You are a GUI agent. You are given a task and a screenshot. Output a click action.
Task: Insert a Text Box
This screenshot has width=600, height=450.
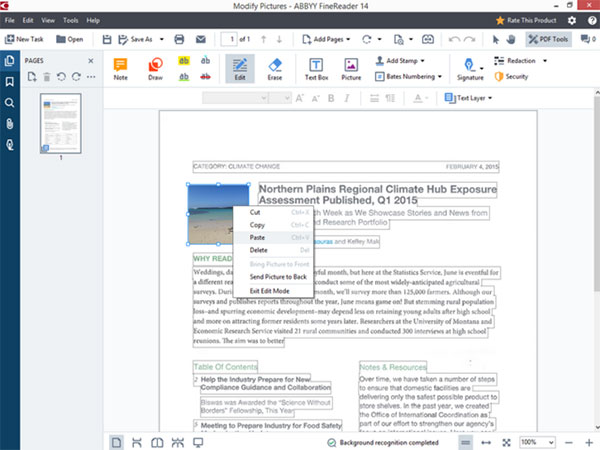(316, 67)
